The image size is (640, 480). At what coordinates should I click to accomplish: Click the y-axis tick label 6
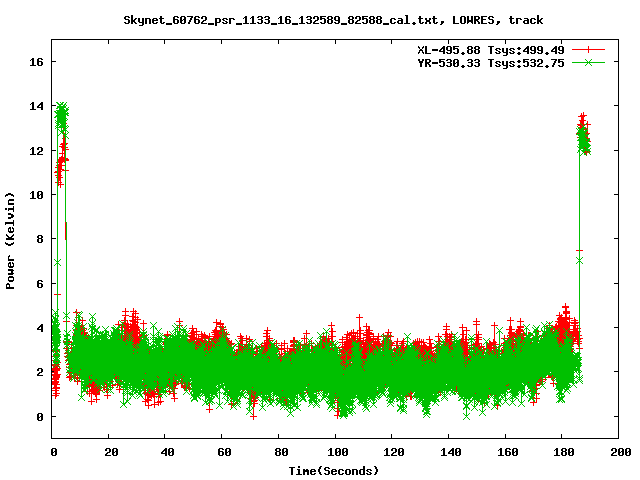point(40,284)
